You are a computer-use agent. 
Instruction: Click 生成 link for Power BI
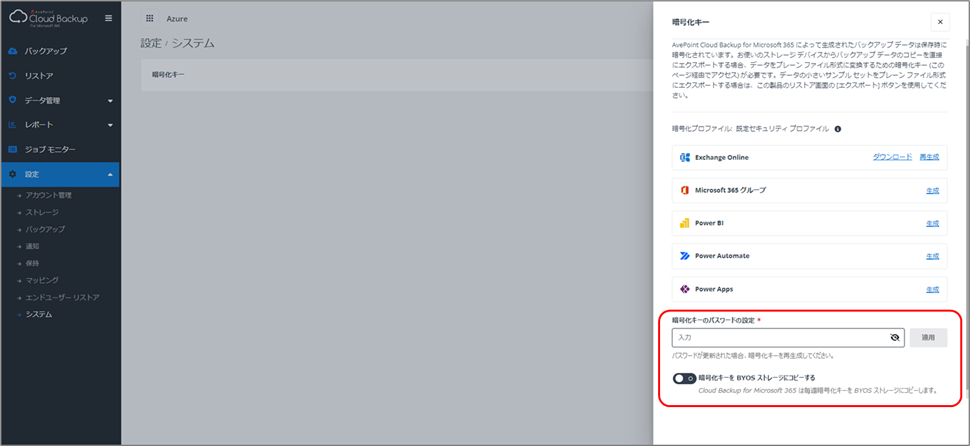tap(932, 223)
